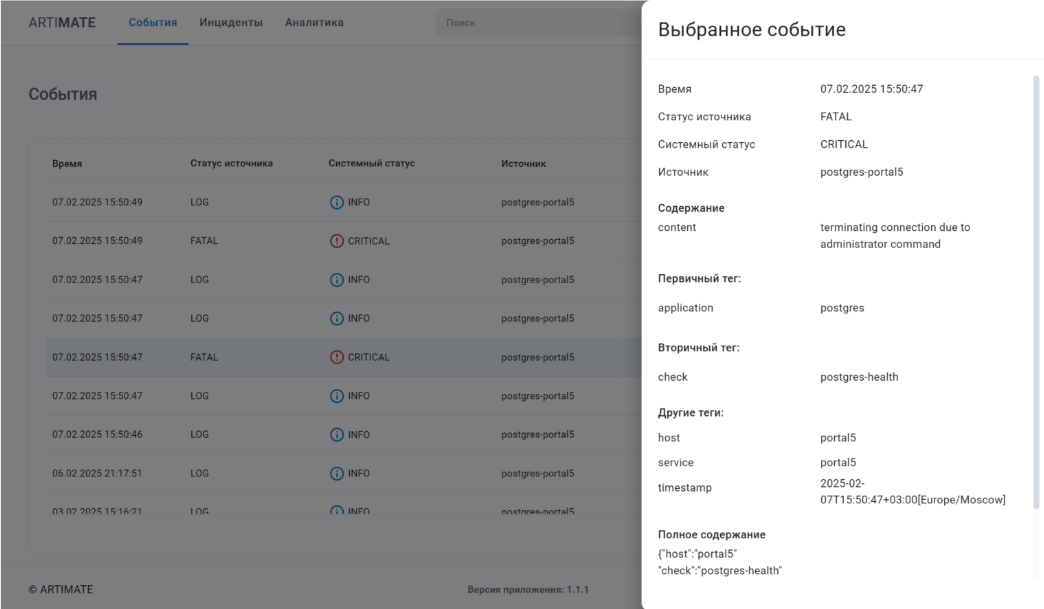Screen dimensions: 1044x609
Task: Focus the Поиск search field
Action: click(538, 23)
